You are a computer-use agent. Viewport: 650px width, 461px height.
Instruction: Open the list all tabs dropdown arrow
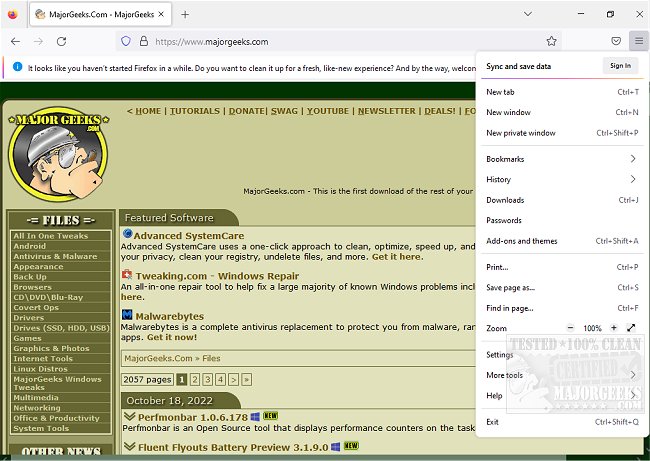[527, 14]
